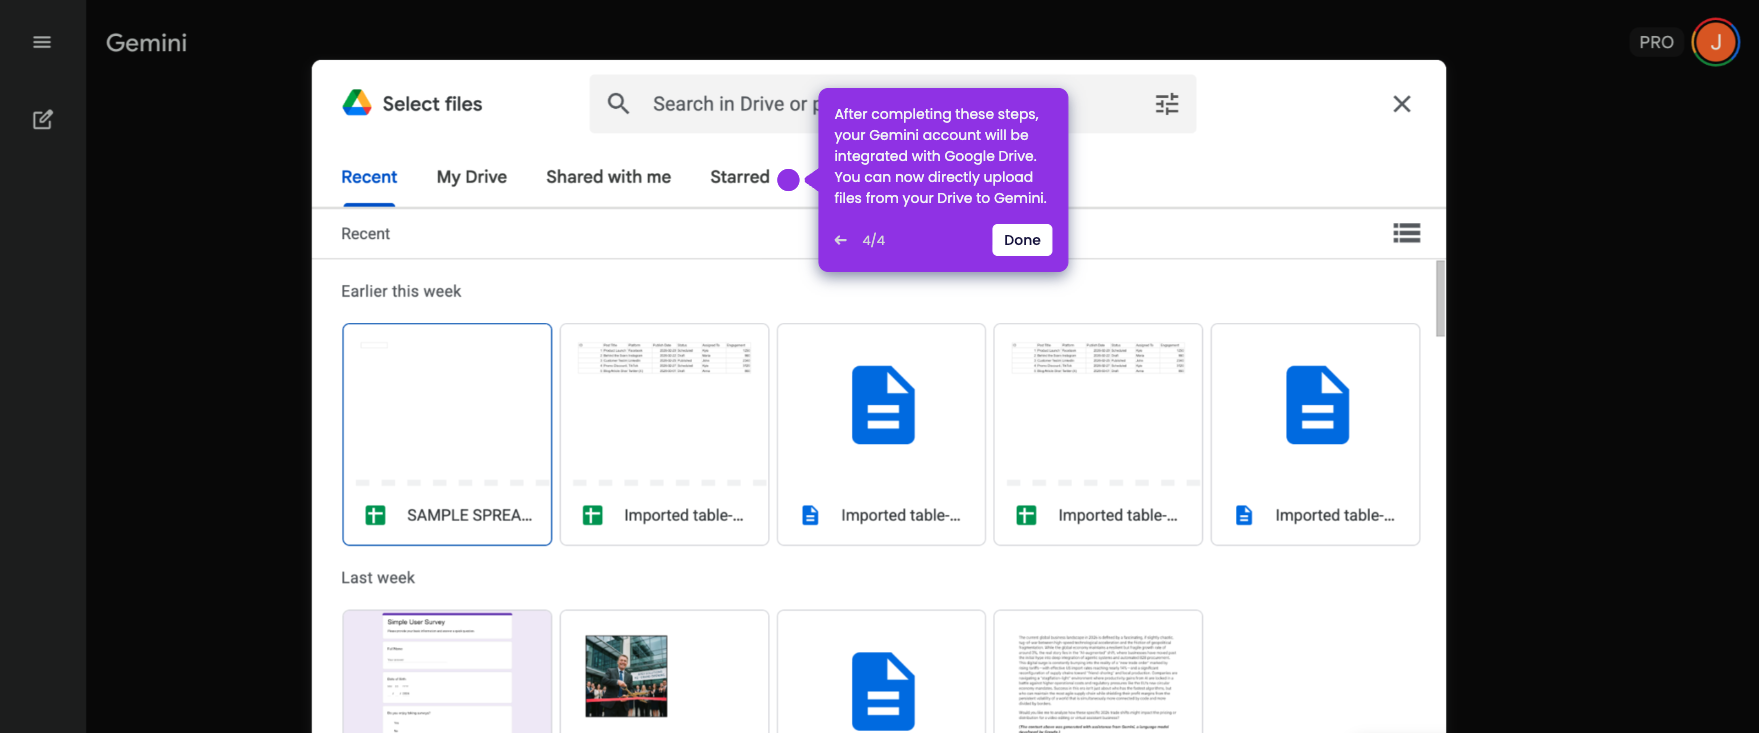
Task: Click the Earlier this week heading
Action: pyautogui.click(x=401, y=291)
